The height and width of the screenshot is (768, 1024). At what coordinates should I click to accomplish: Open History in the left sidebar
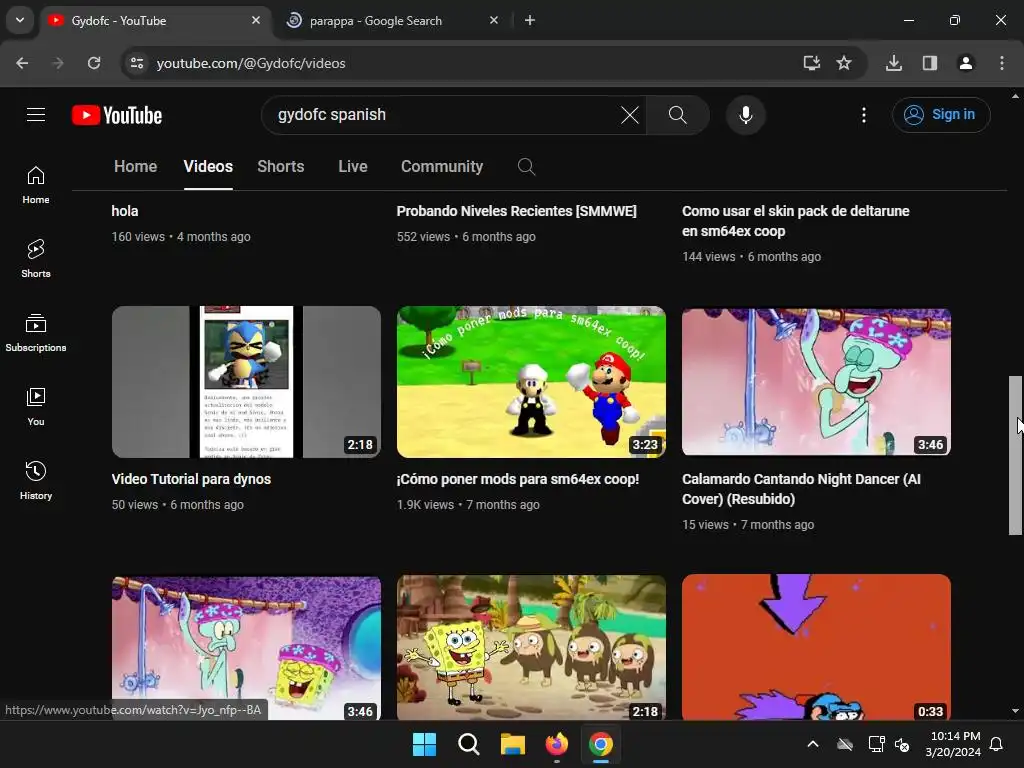pyautogui.click(x=36, y=481)
